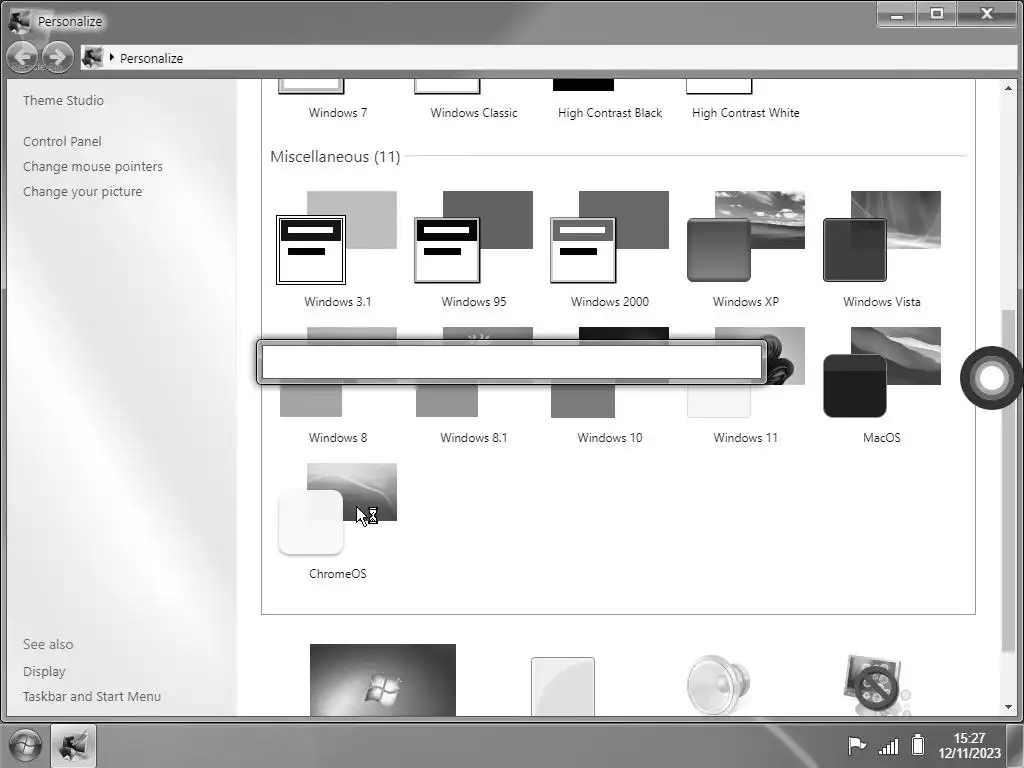Open sounds speaker icon

tap(718, 686)
